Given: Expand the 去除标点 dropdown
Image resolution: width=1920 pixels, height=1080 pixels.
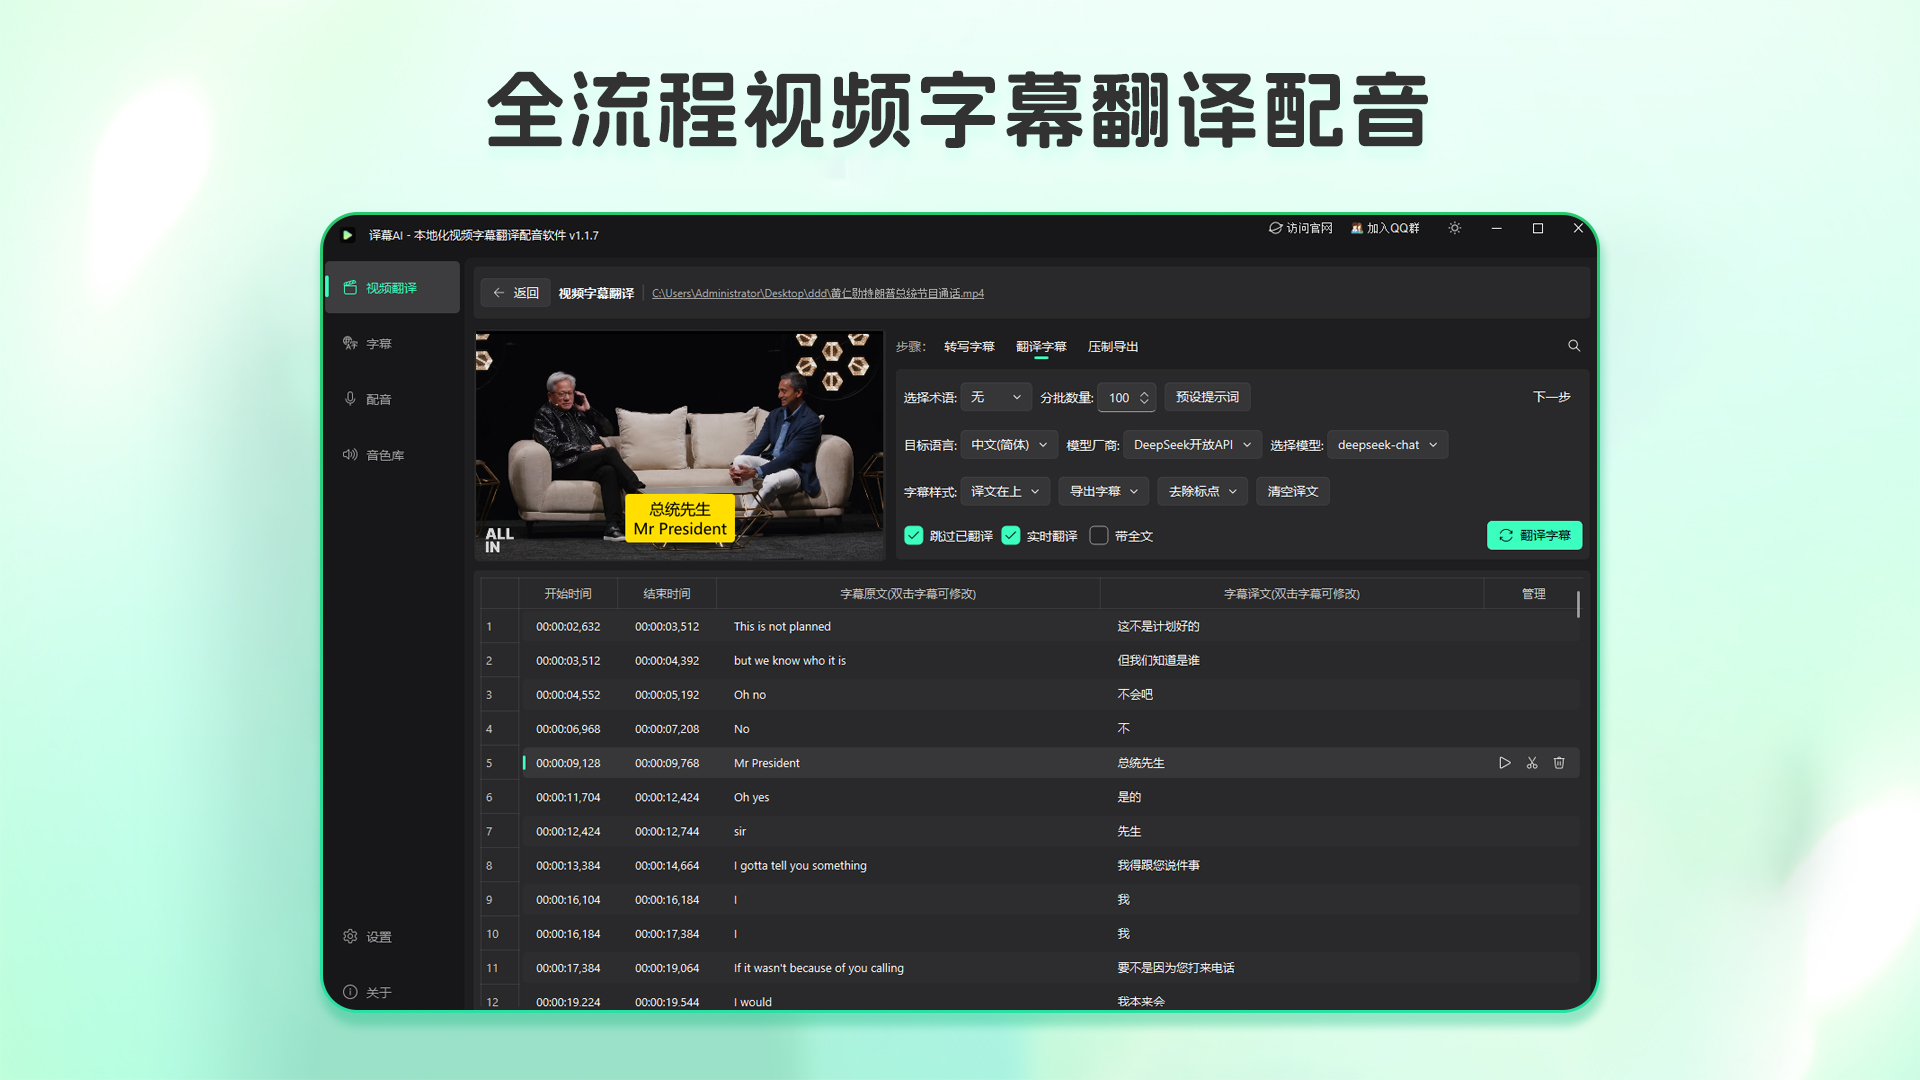Looking at the screenshot, I should (1203, 492).
